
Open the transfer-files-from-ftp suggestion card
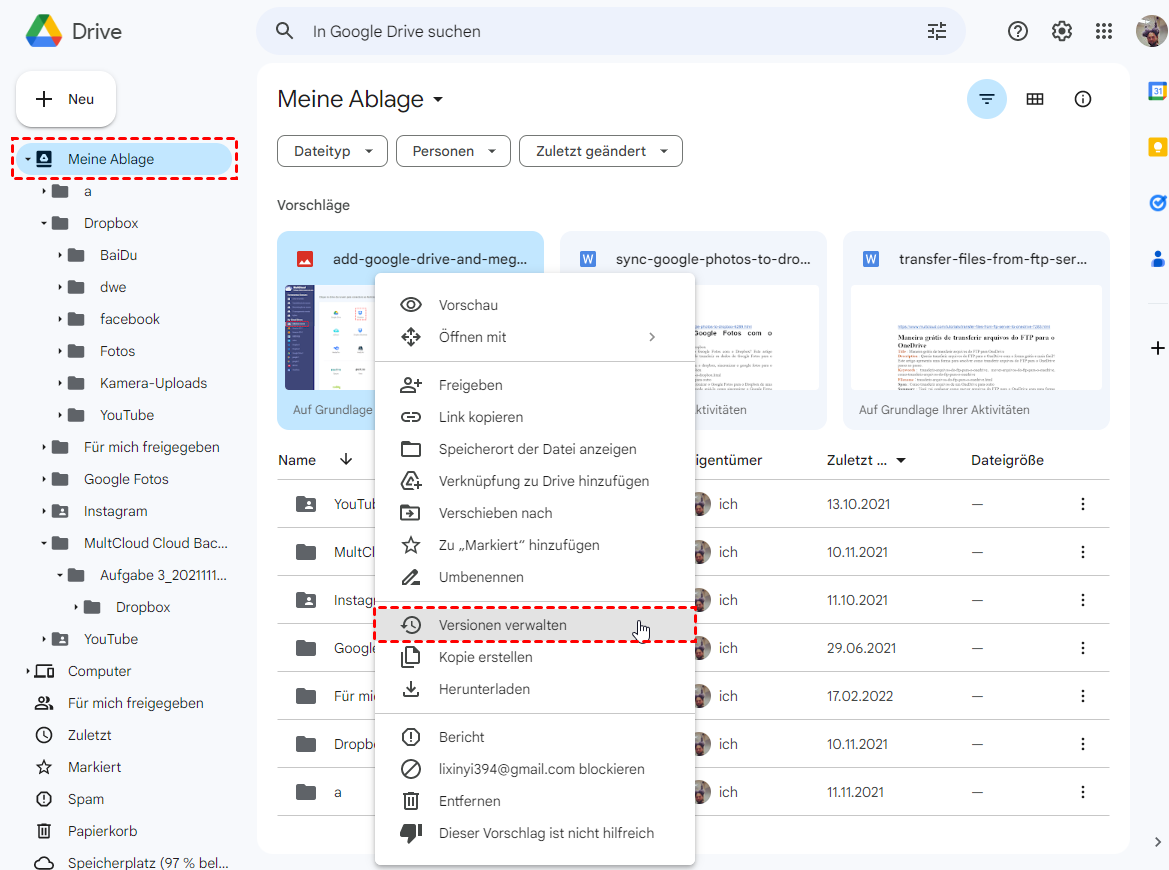point(976,330)
